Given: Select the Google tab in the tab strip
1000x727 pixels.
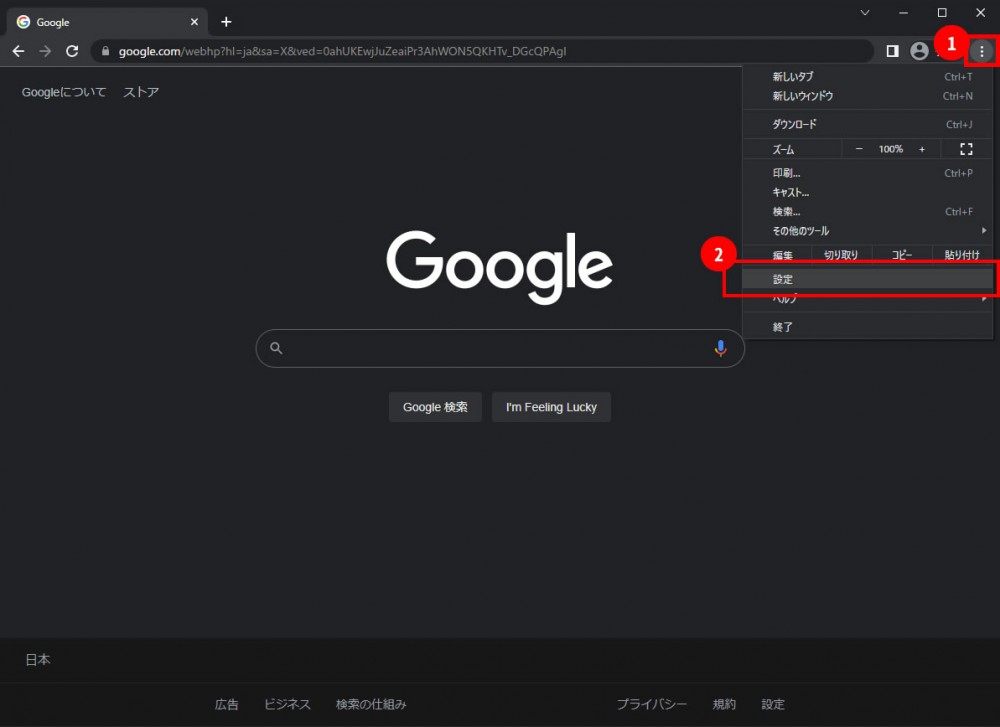Looking at the screenshot, I should coord(107,22).
